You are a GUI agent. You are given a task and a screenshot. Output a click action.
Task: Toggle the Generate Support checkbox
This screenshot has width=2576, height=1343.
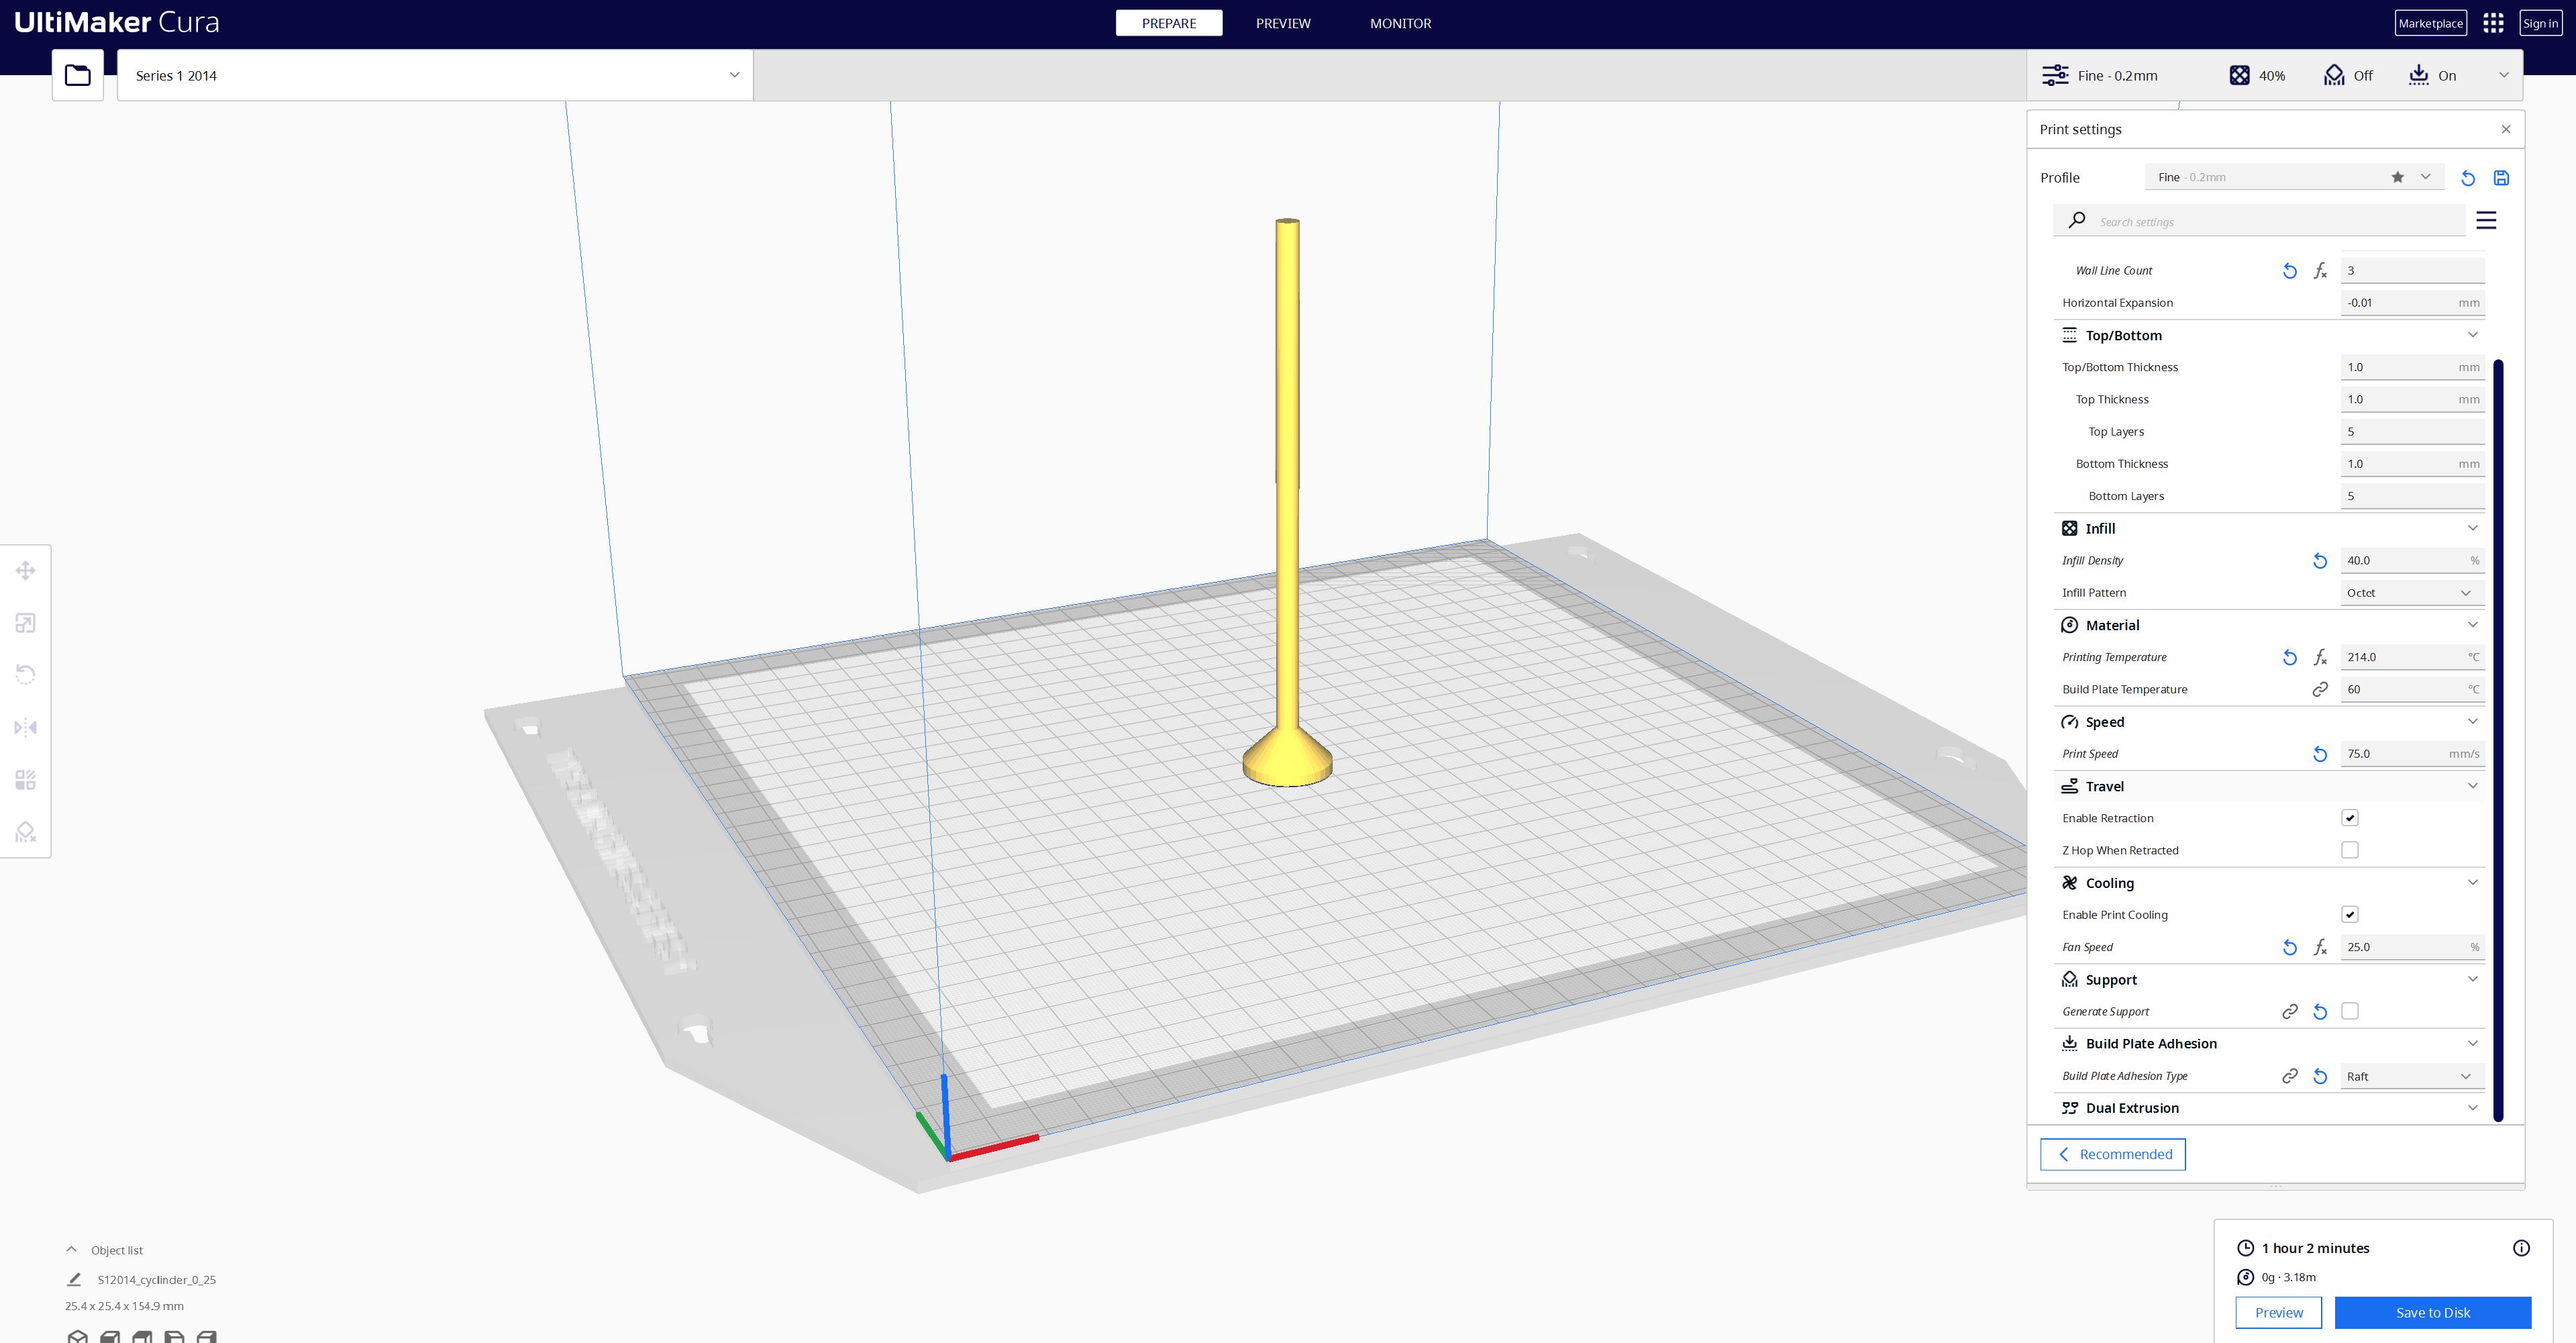click(x=2349, y=1011)
